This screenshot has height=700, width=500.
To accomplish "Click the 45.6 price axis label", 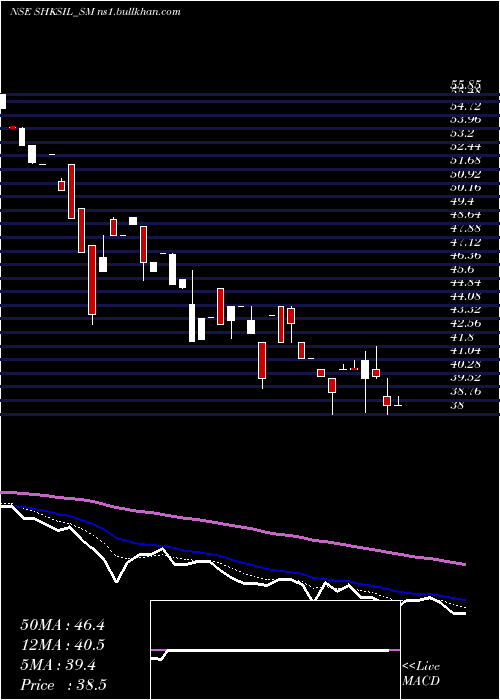I will (x=462, y=269).
